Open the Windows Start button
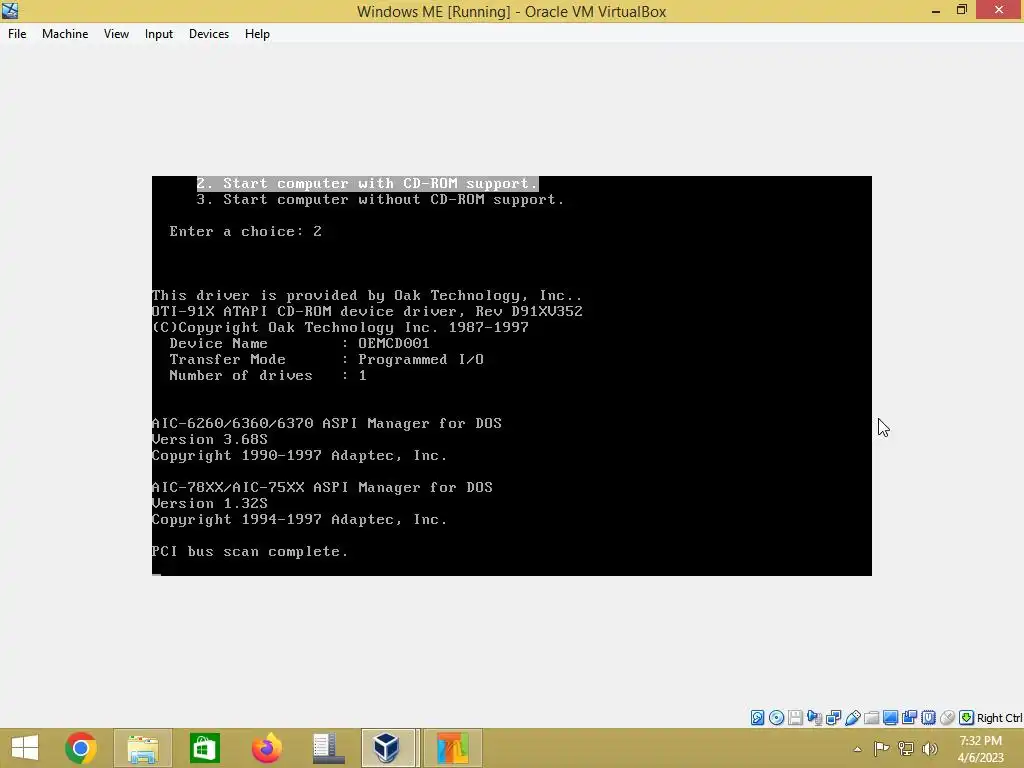 25,748
